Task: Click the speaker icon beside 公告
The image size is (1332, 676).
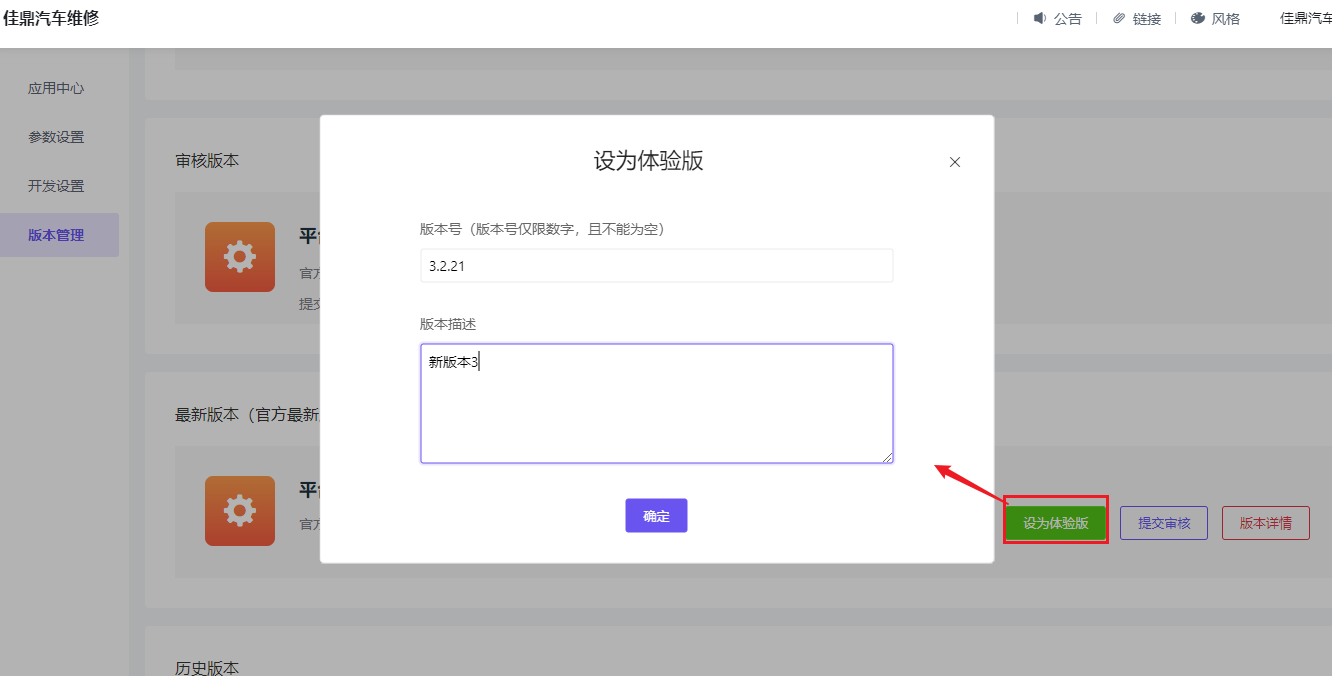Action: [x=1040, y=18]
